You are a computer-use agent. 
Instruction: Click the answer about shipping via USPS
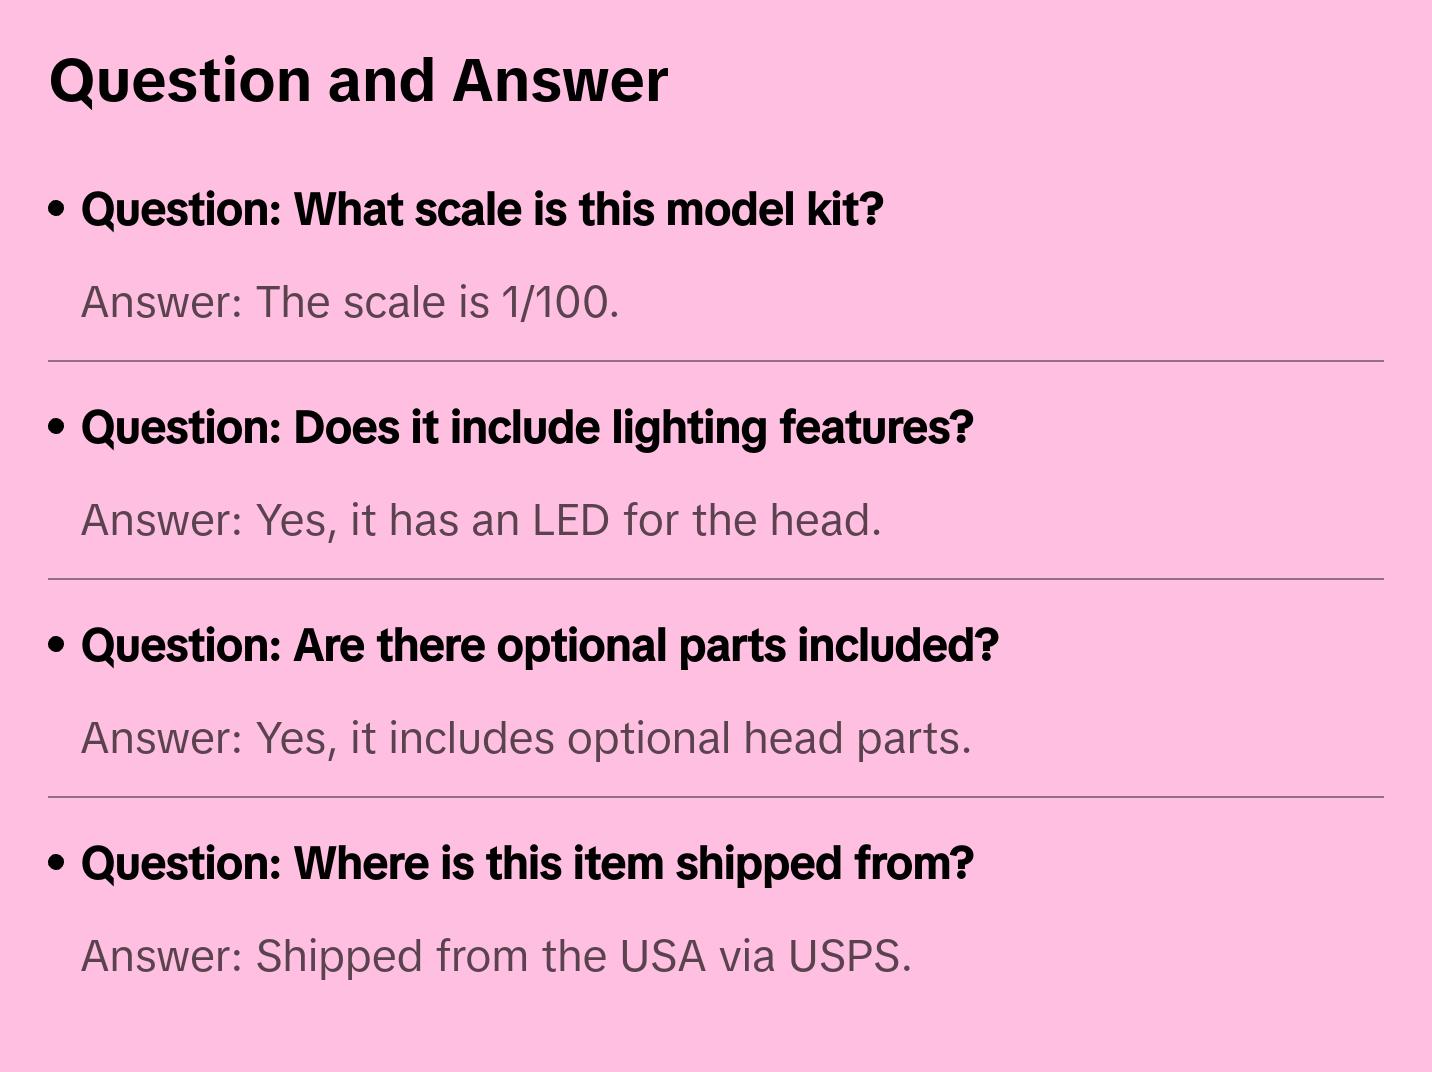[496, 957]
